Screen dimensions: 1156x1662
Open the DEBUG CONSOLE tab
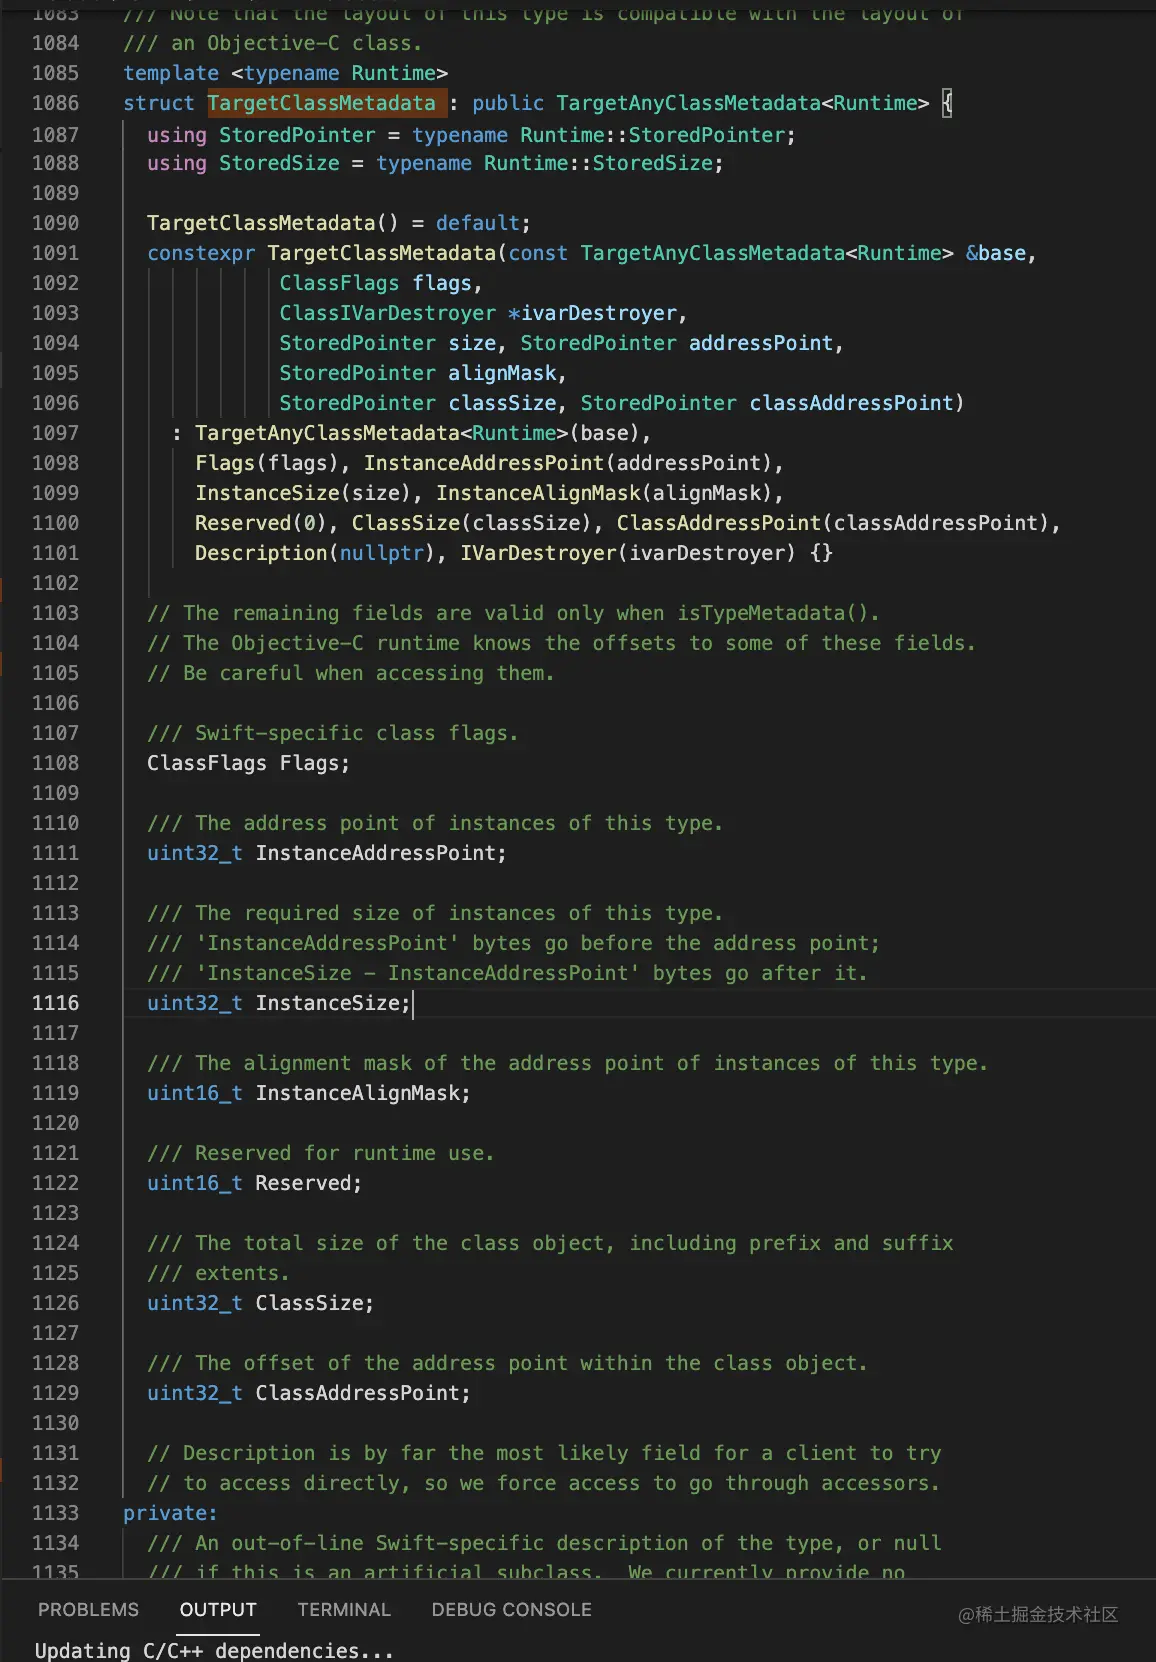coord(512,1610)
